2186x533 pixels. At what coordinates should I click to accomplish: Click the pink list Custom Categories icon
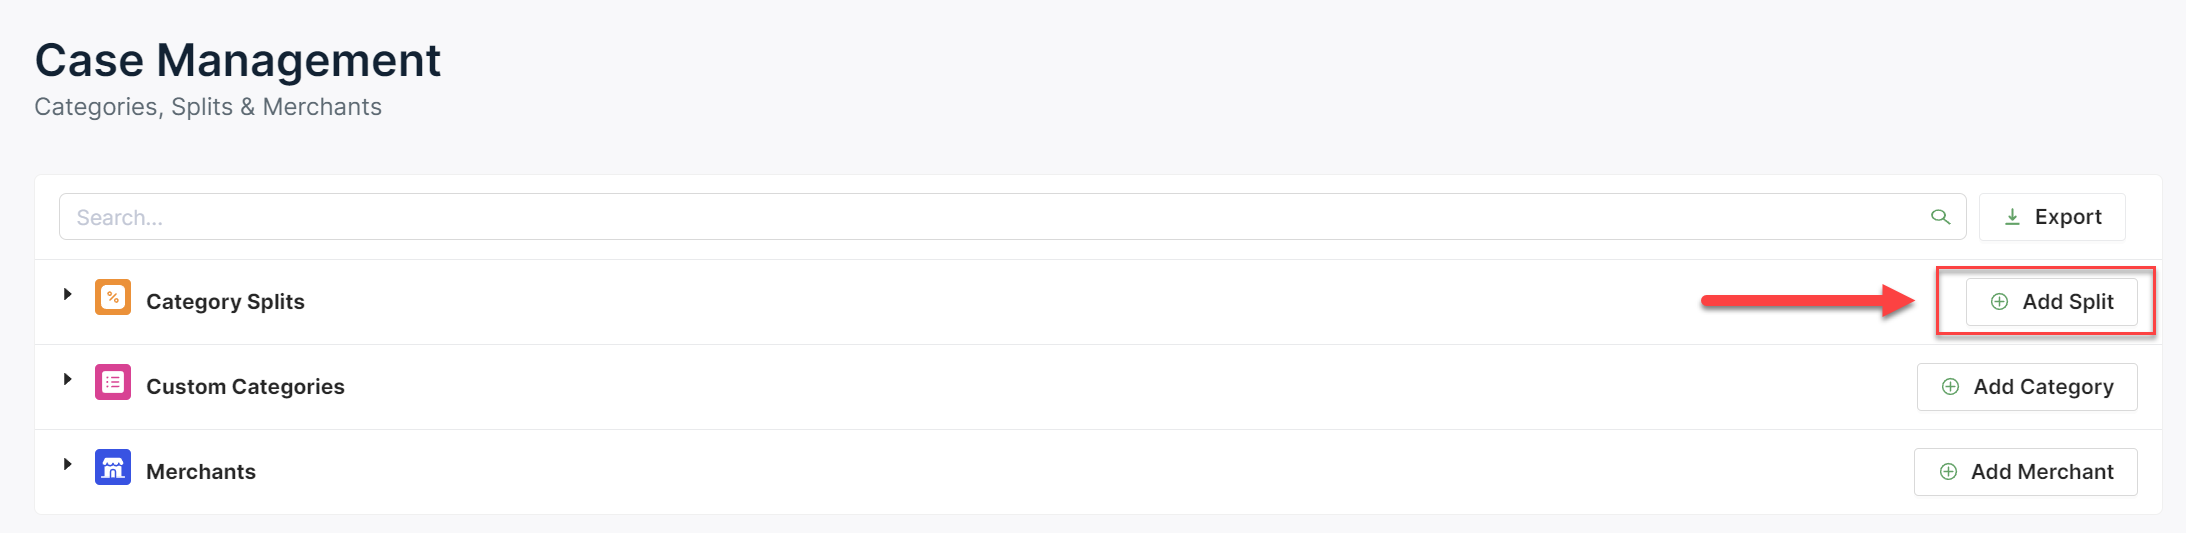113,383
